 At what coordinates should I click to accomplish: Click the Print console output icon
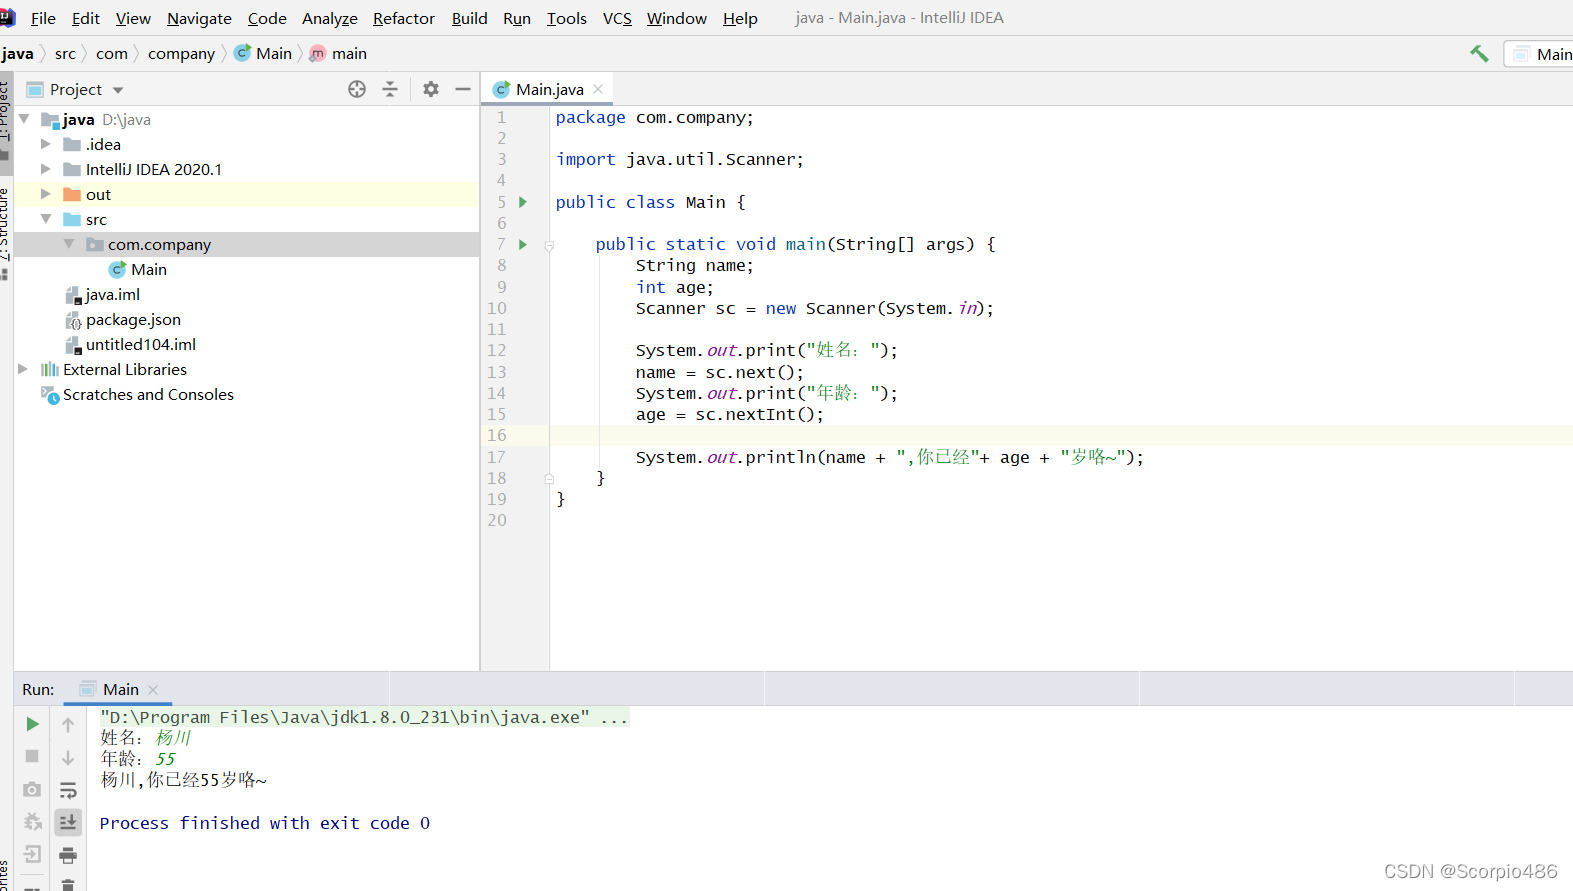point(68,855)
